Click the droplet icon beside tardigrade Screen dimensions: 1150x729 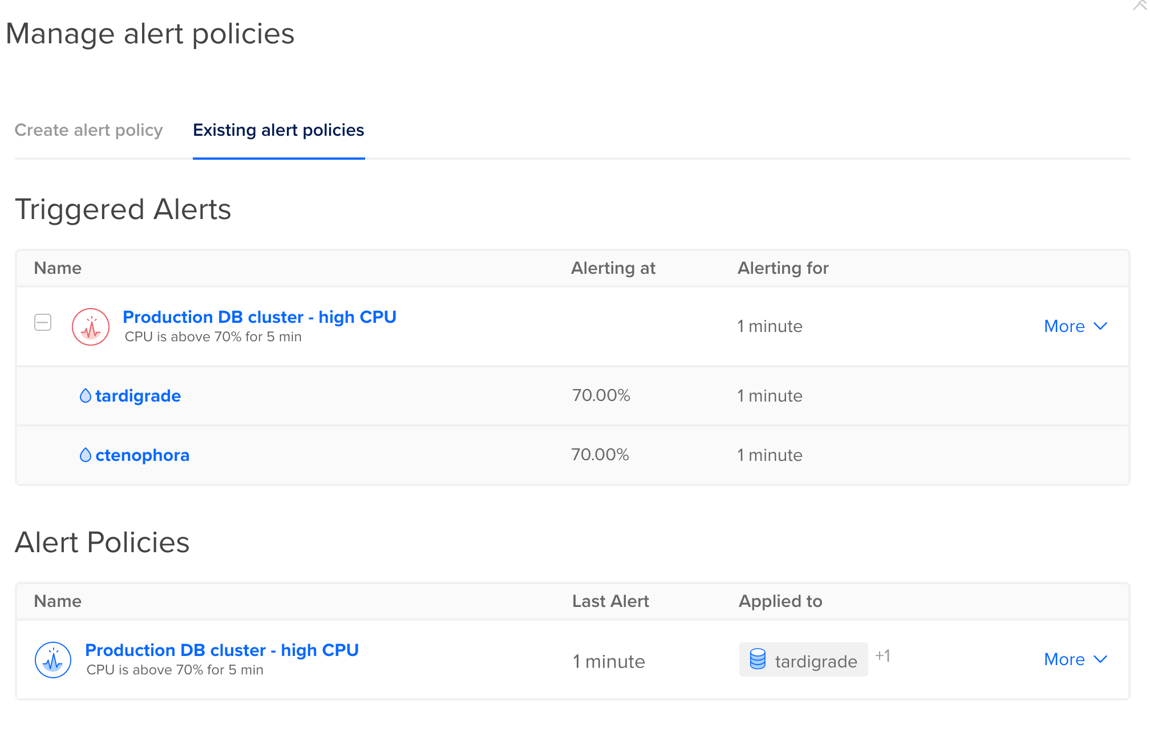pos(85,396)
